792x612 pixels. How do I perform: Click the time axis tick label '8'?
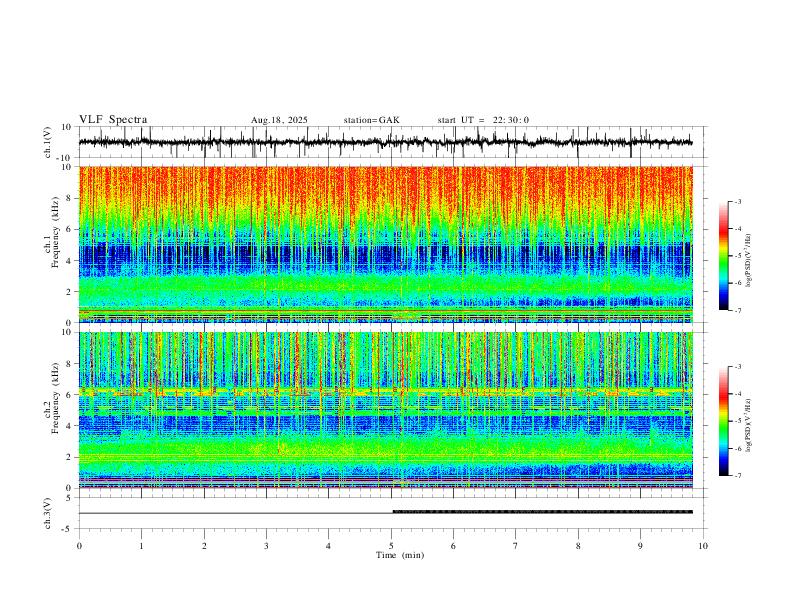coord(578,546)
